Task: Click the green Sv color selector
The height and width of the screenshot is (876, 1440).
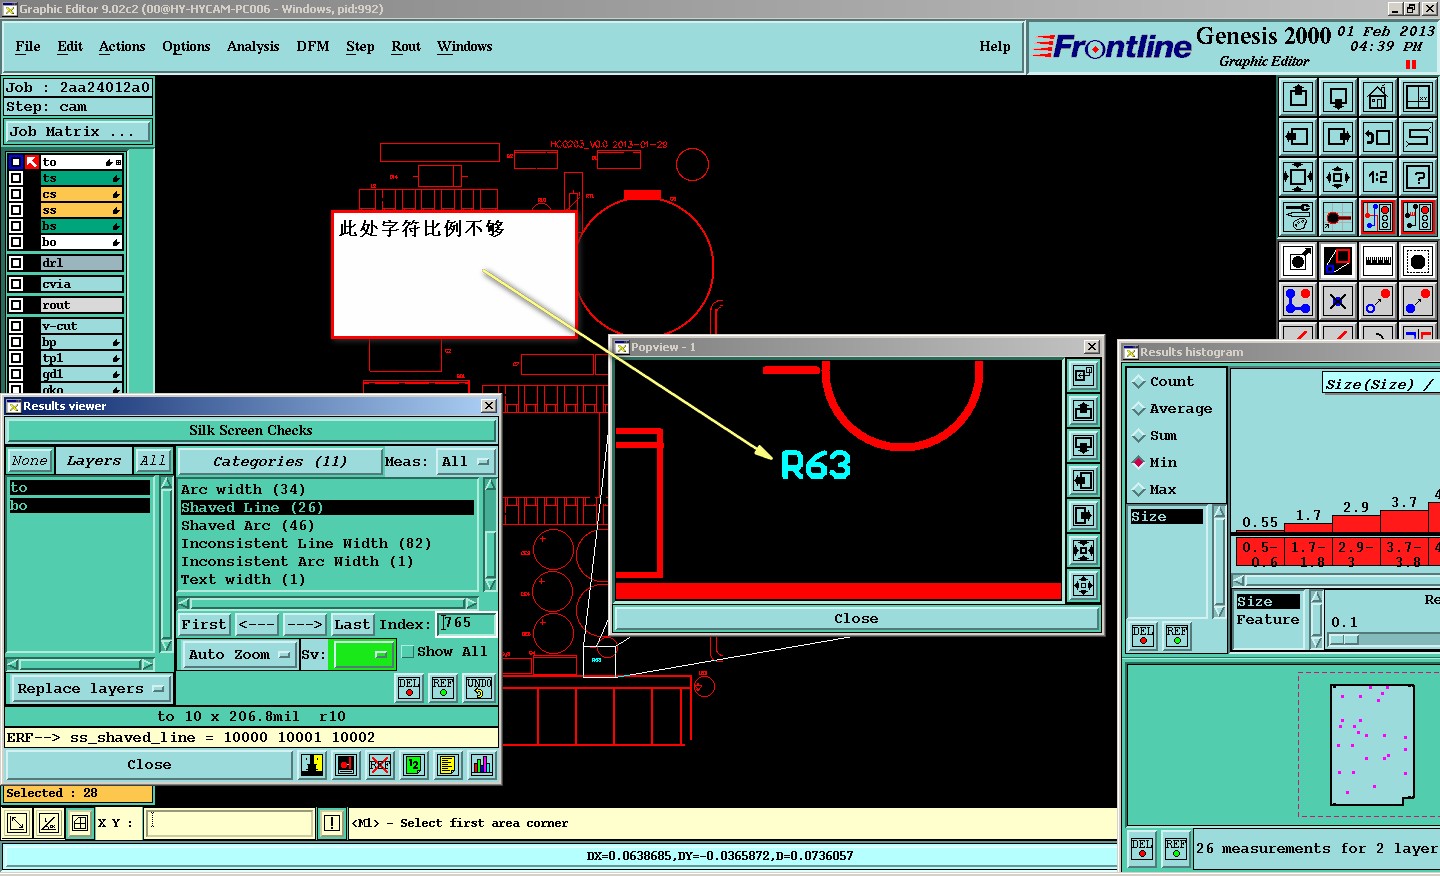Action: pos(361,655)
